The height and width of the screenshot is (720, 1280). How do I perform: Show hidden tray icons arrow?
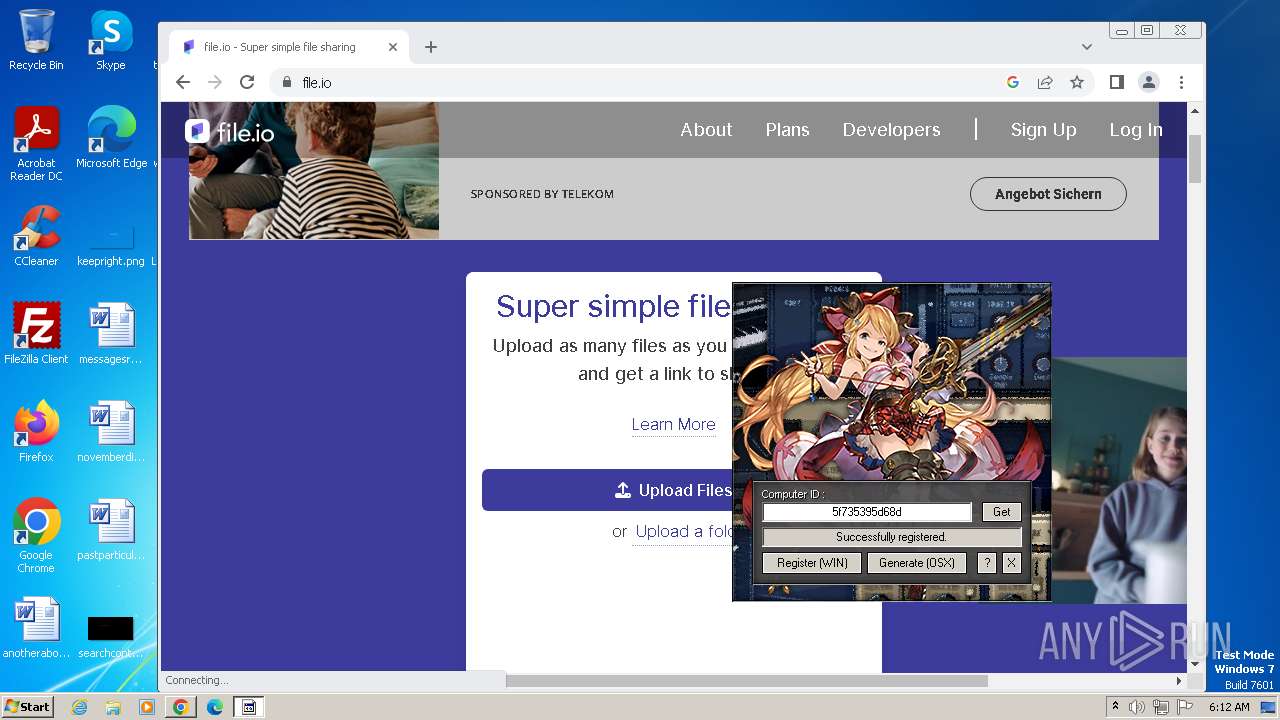click(x=1115, y=707)
